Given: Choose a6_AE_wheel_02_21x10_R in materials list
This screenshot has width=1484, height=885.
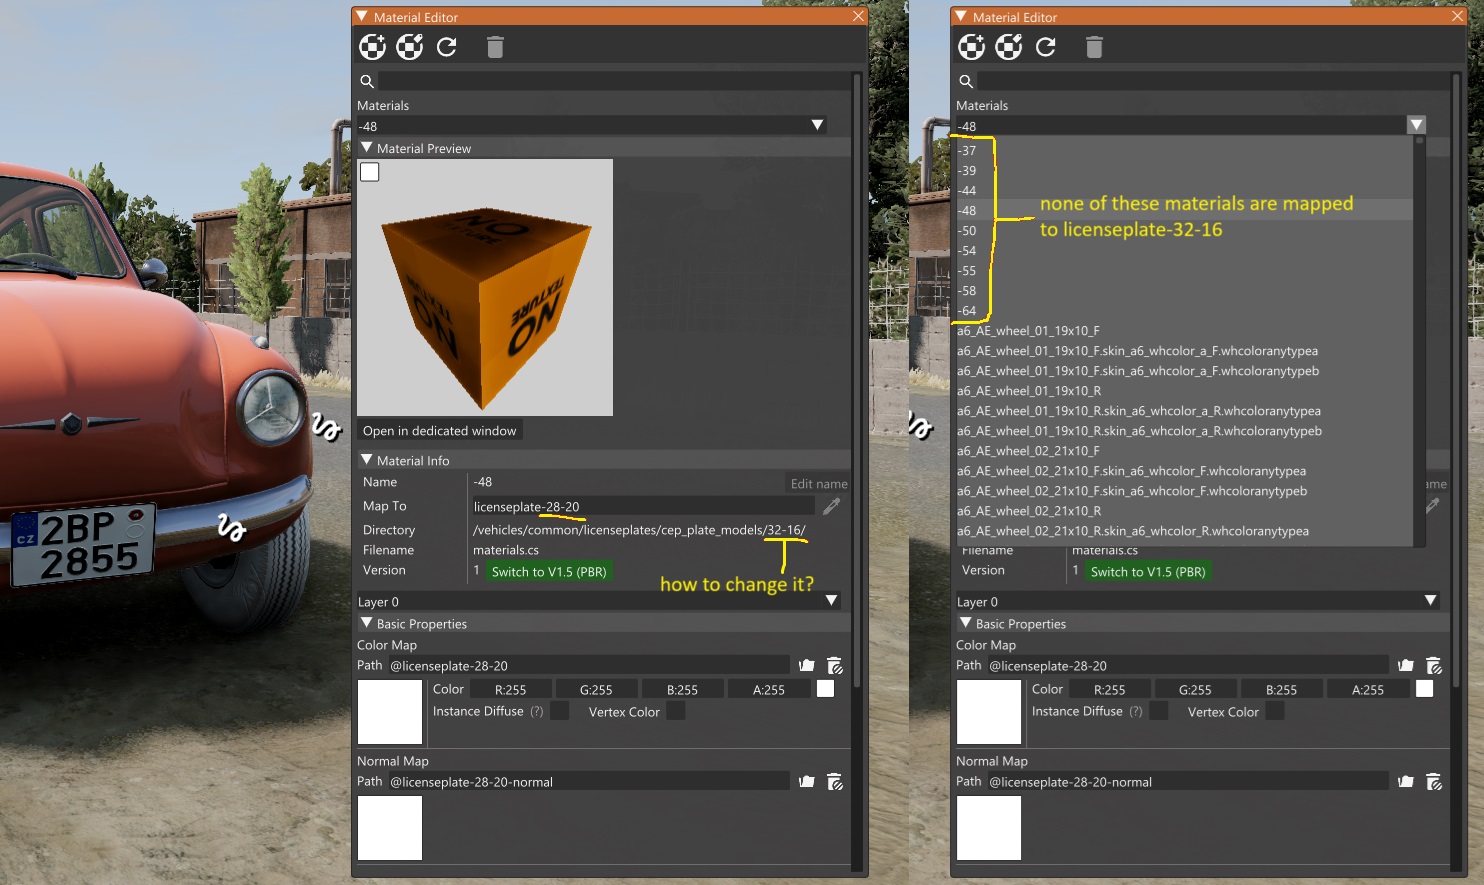Looking at the screenshot, I should click(1184, 511).
